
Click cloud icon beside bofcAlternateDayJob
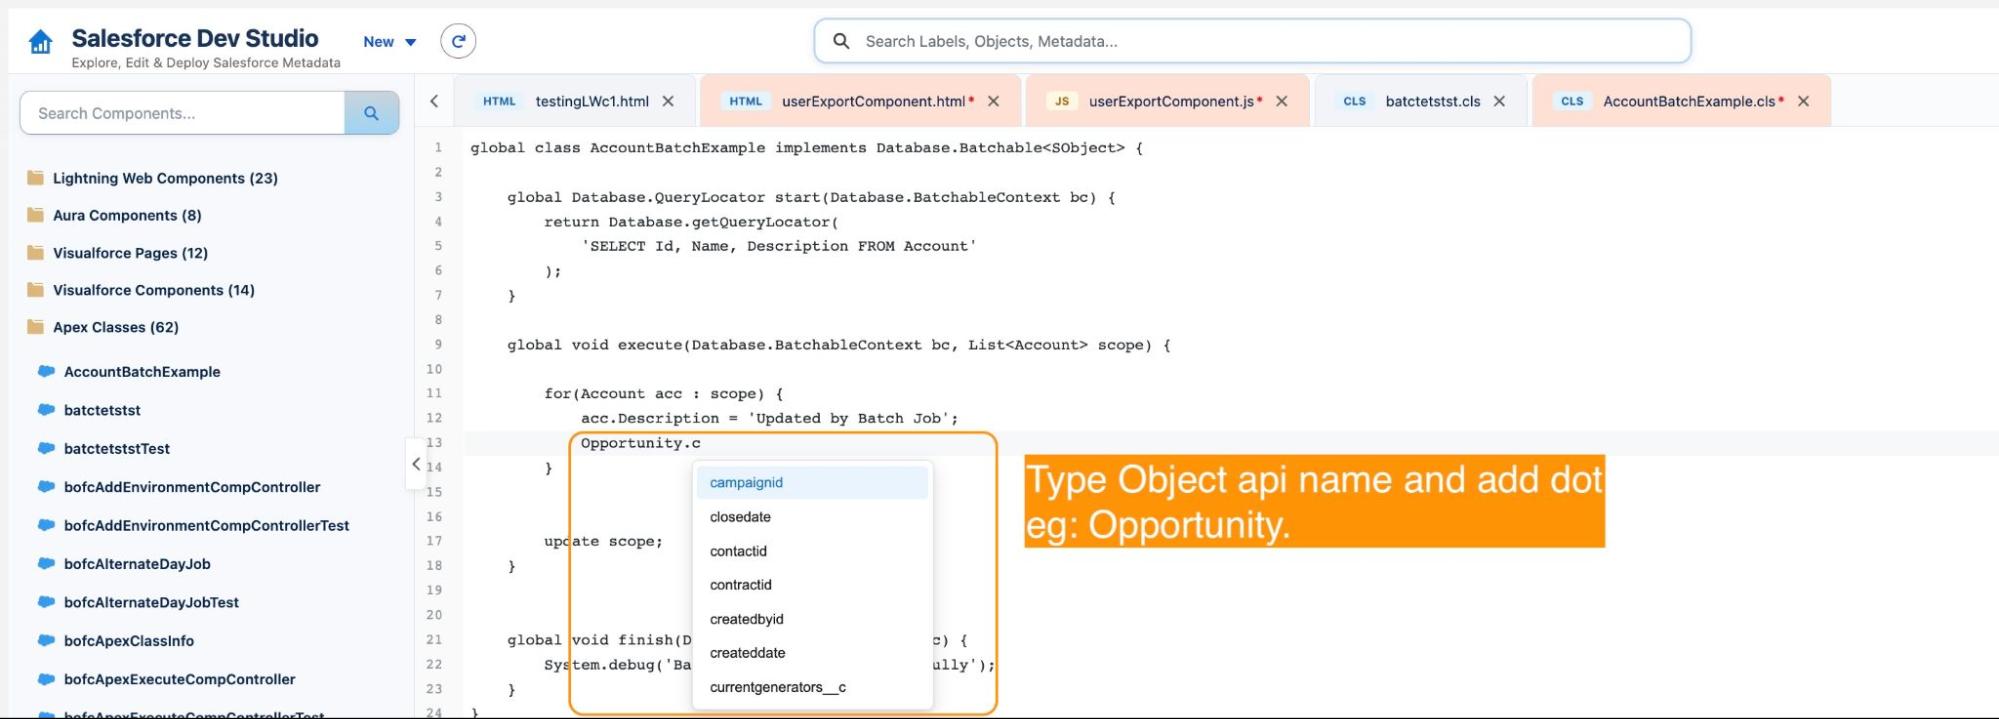click(x=45, y=563)
